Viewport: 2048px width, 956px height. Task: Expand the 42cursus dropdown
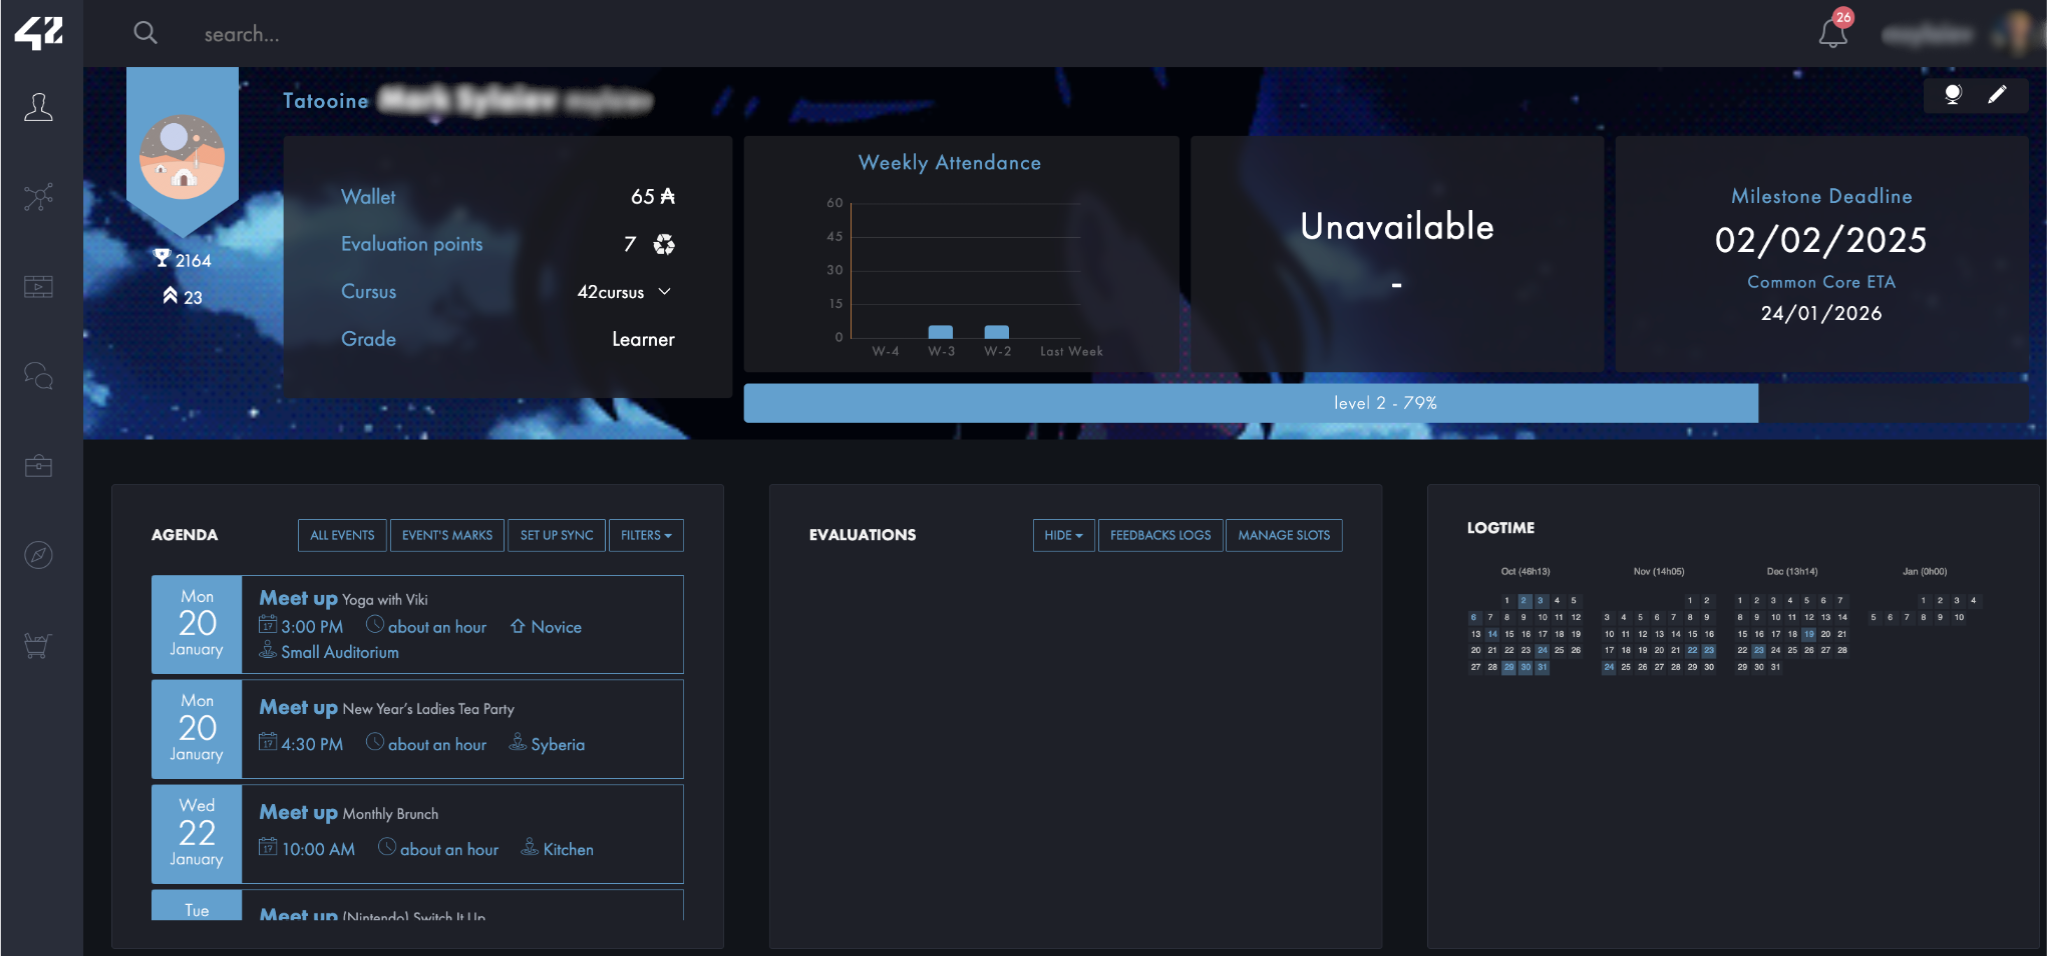point(624,292)
